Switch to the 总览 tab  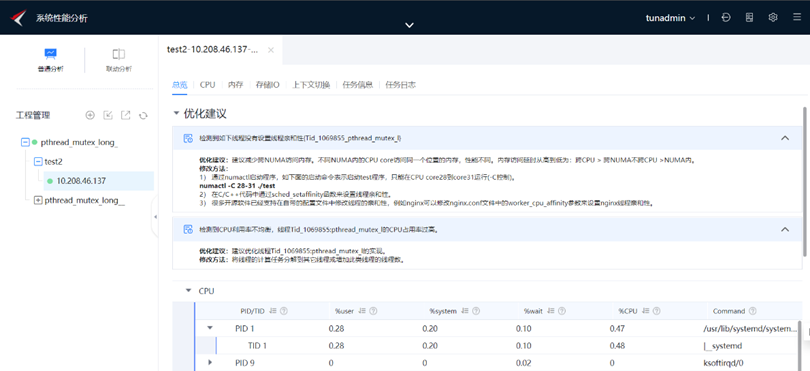tap(179, 85)
